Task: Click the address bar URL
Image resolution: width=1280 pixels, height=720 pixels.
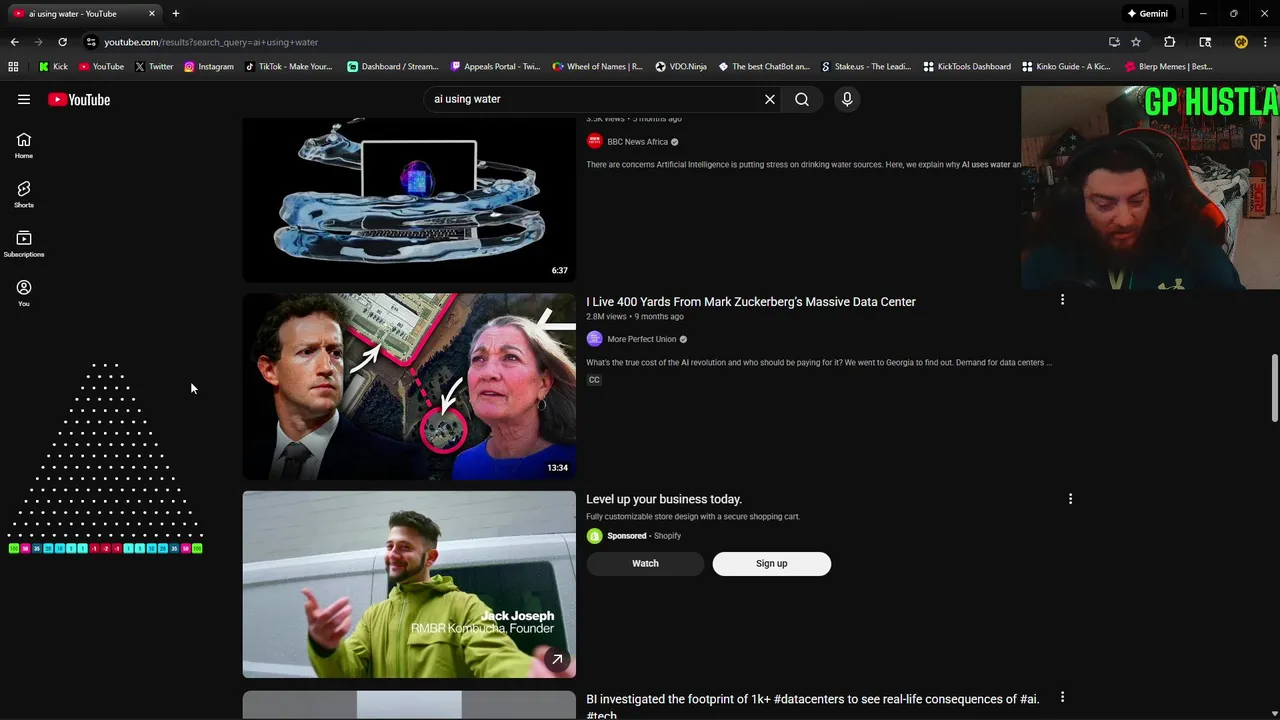Action: click(211, 42)
